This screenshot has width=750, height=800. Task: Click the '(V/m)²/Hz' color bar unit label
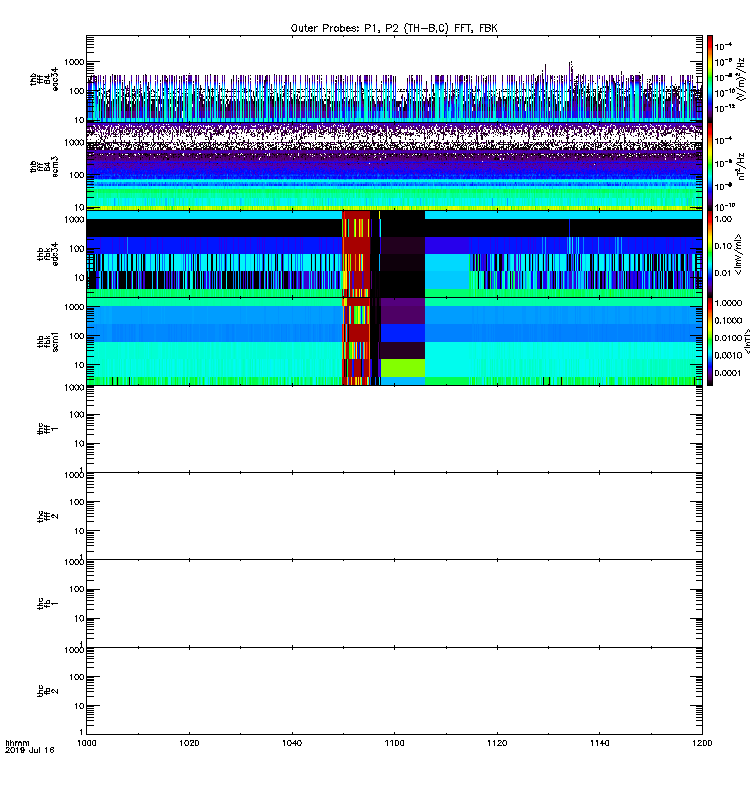(740, 79)
